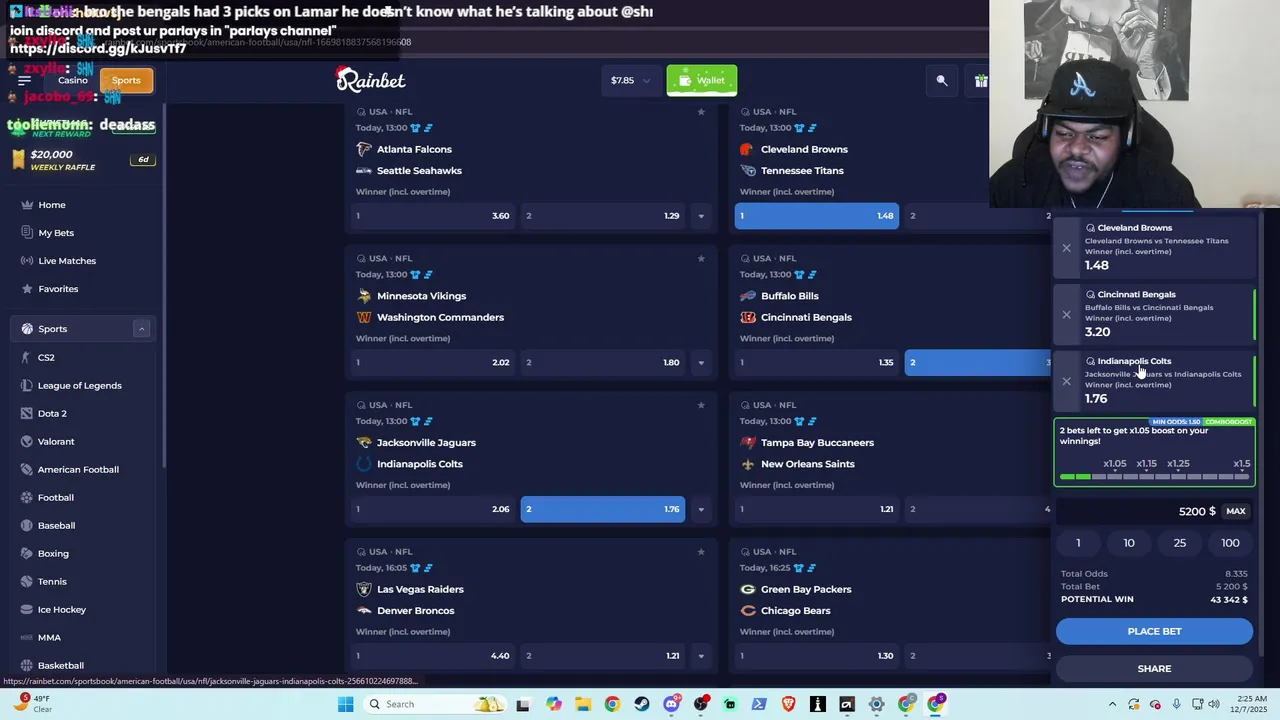Favorite the Raiders vs Broncos match star
1280x720 pixels.
tap(701, 552)
